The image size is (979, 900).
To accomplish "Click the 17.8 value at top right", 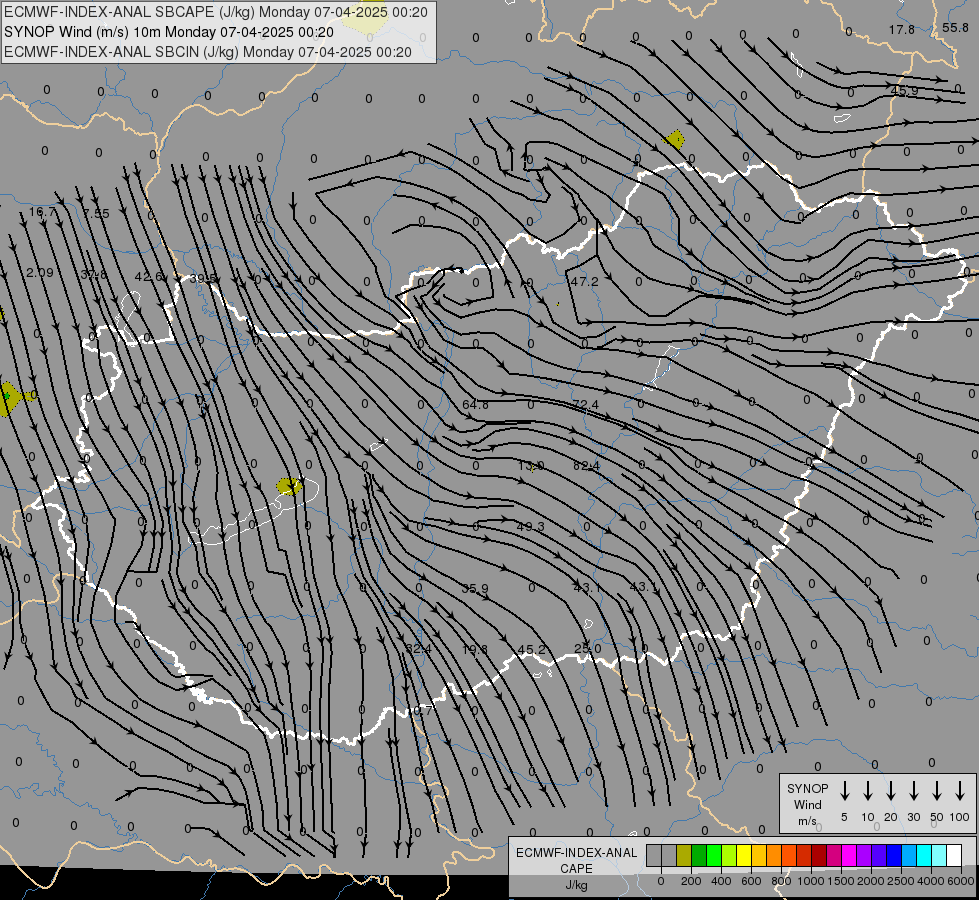I will (902, 29).
